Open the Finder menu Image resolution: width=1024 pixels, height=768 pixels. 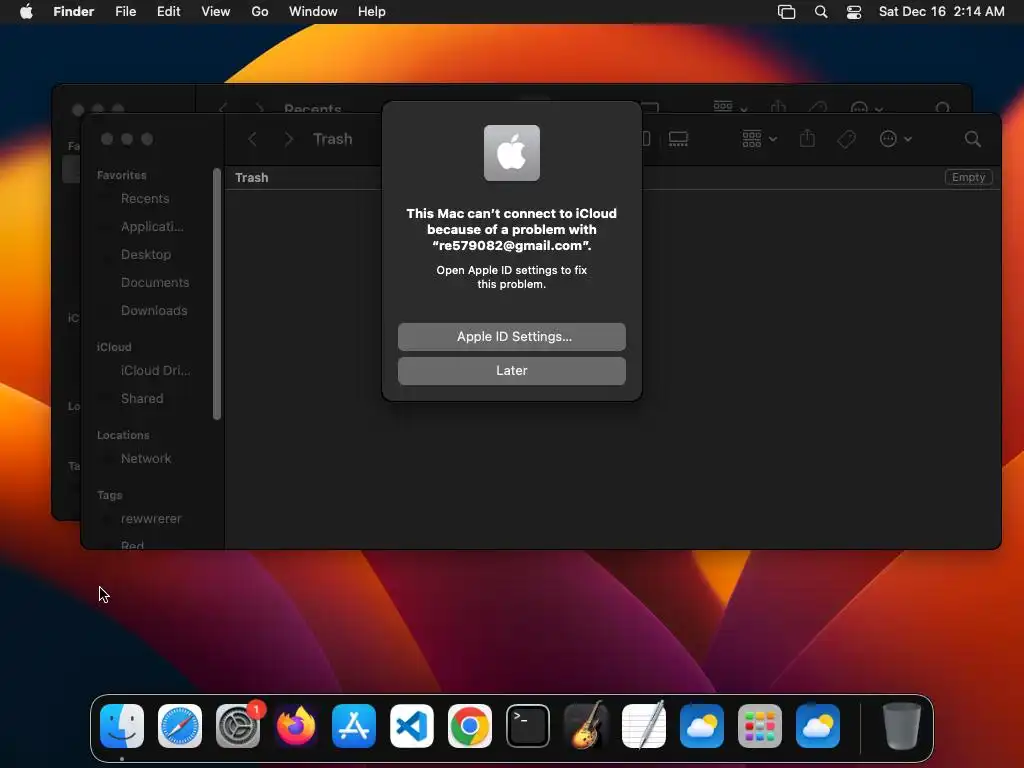(74, 12)
